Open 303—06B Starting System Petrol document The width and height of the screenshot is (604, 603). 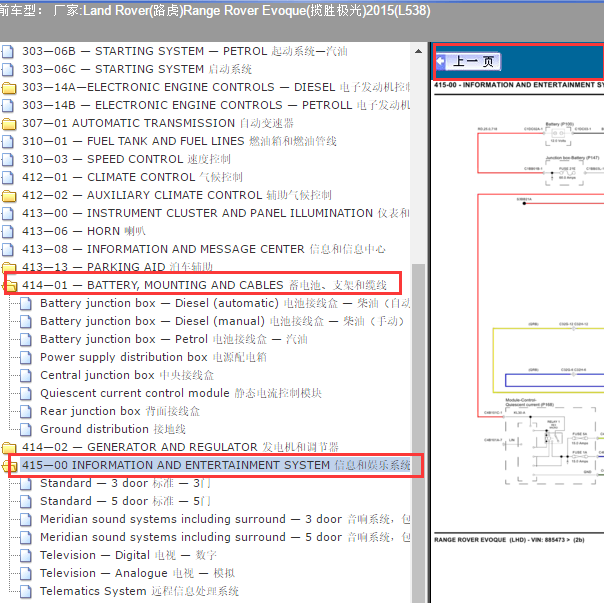[185, 51]
